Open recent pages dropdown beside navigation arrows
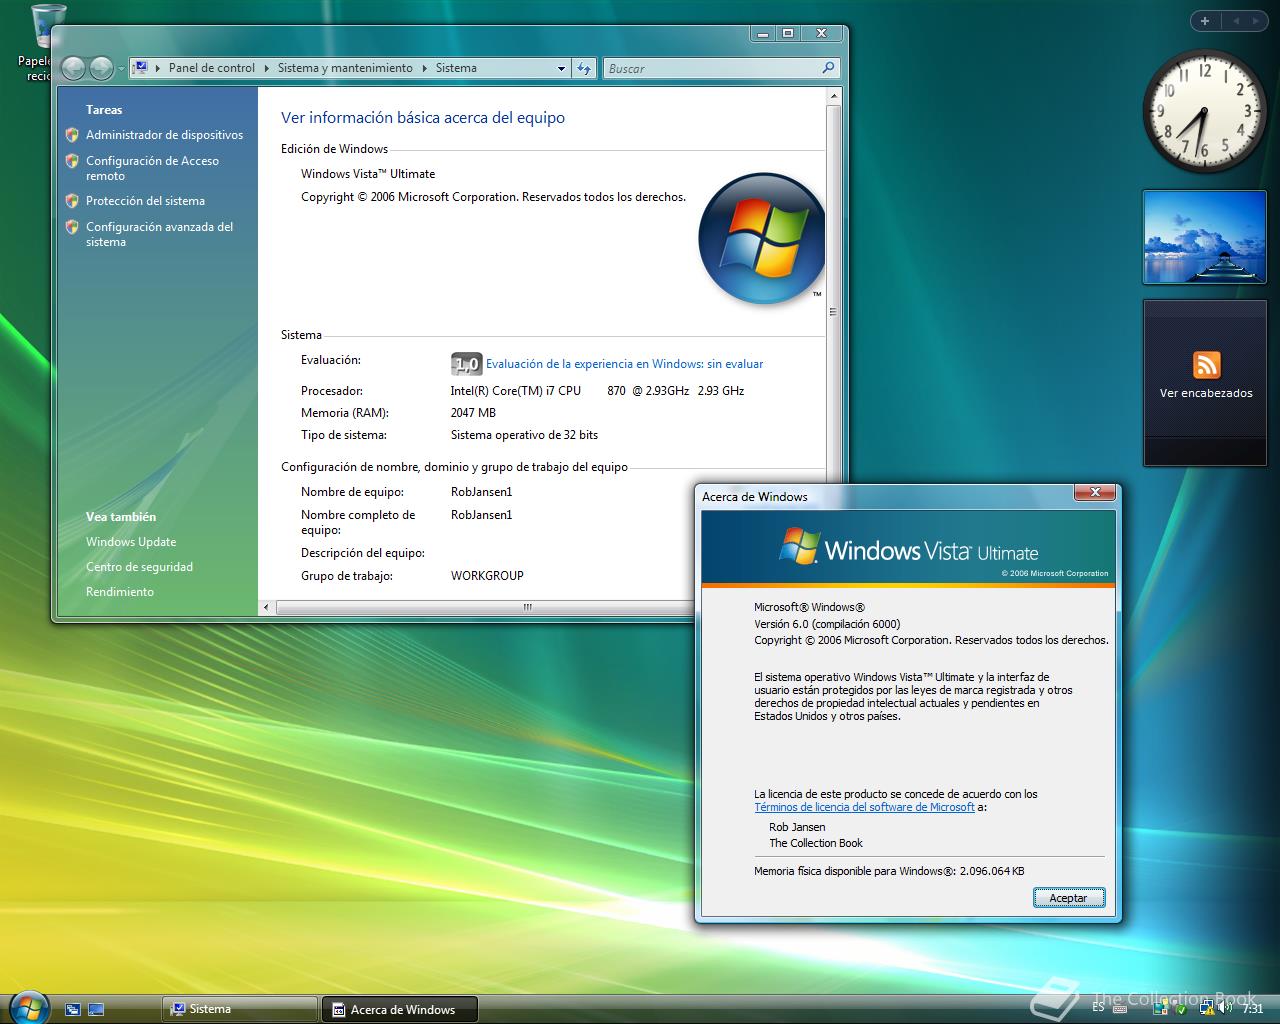The height and width of the screenshot is (1024, 1280). (121, 69)
